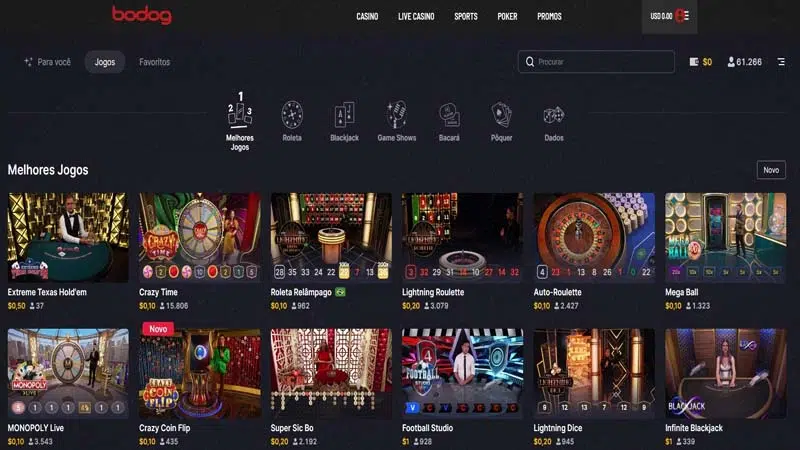Select the Roleta category icon

292,115
